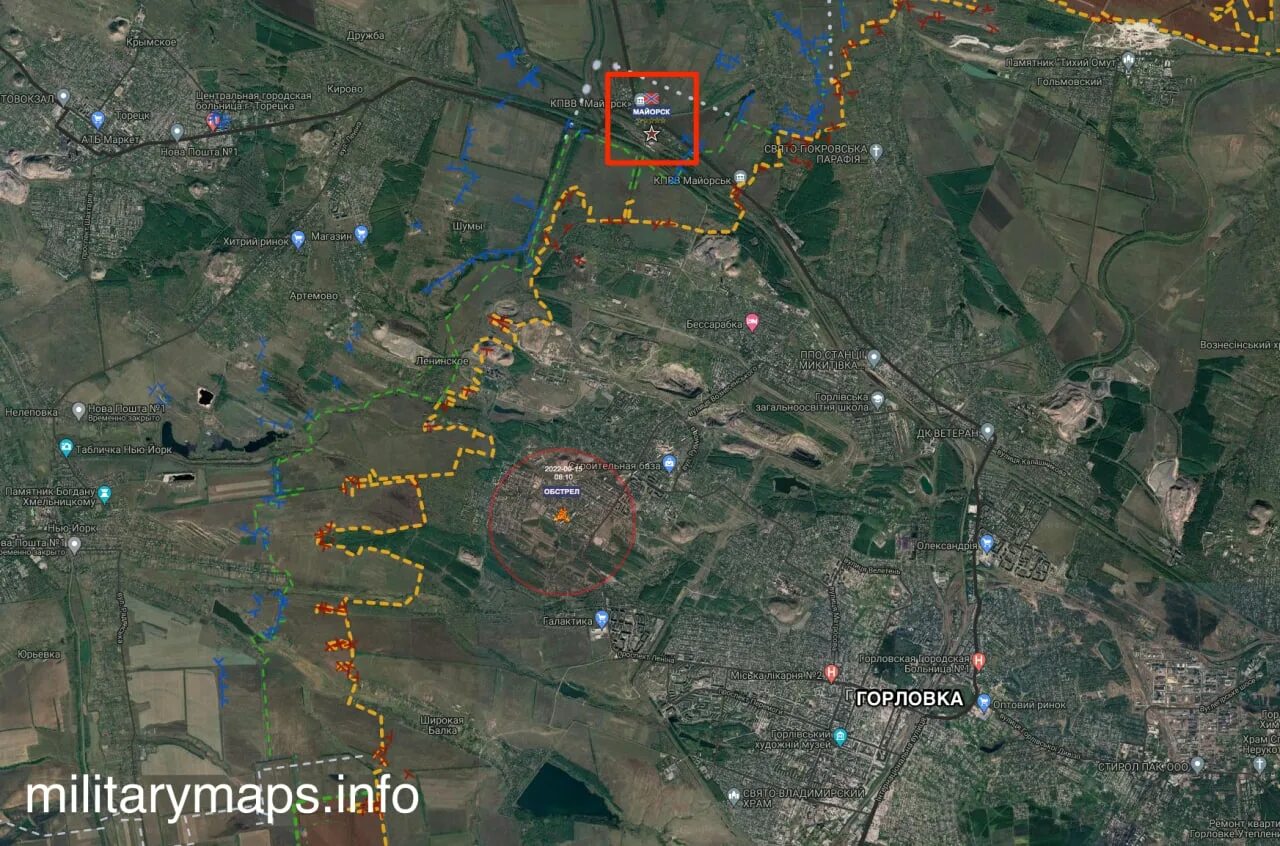Viewport: 1280px width, 846px height.
Task: Click the Галактика shopping marker
Action: click(x=601, y=619)
